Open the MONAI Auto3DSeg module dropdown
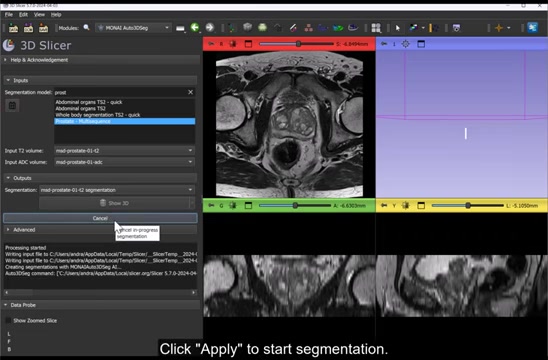548x360 pixels. 133,28
